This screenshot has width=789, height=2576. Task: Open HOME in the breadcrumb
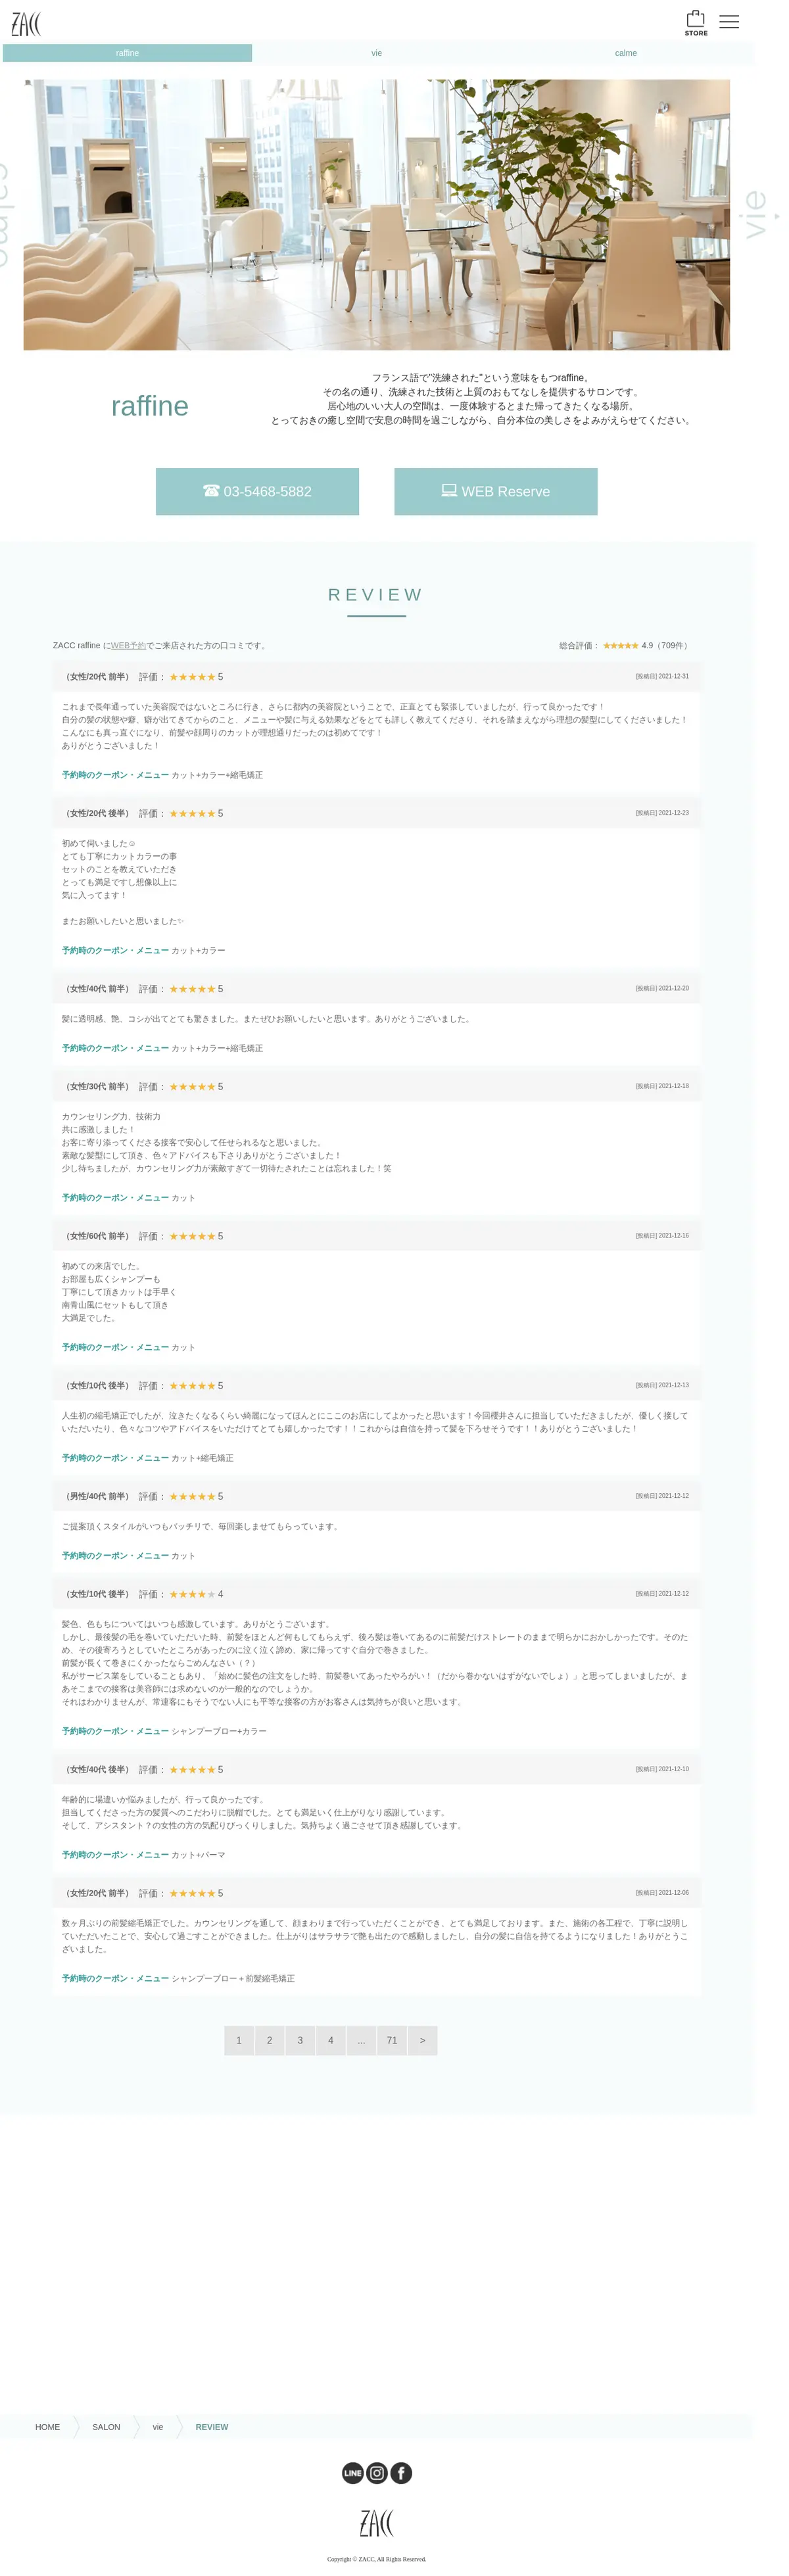tap(47, 2427)
